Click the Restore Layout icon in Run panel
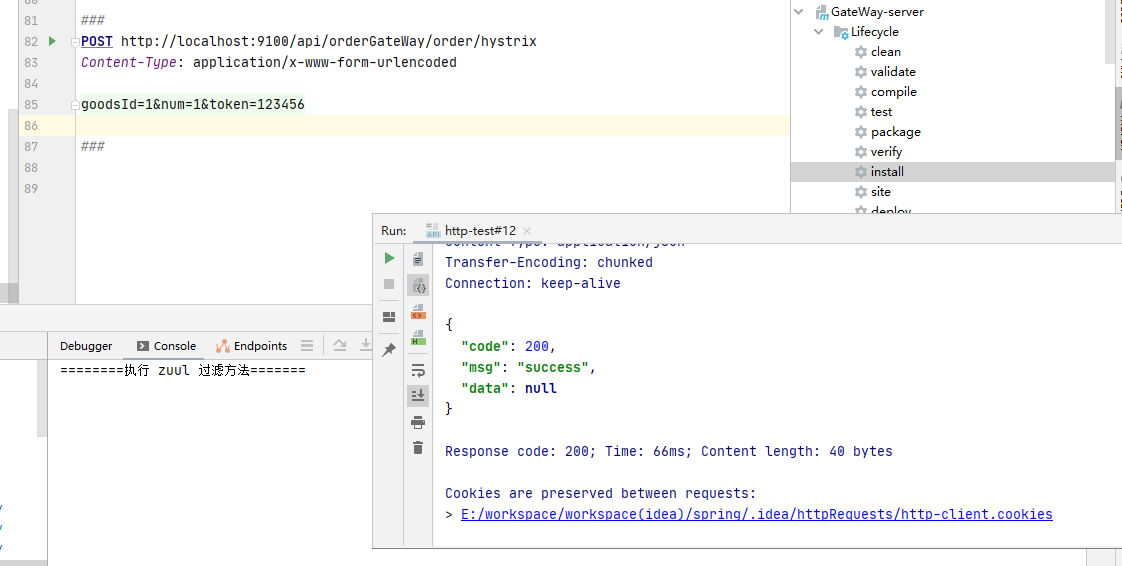 click(389, 317)
